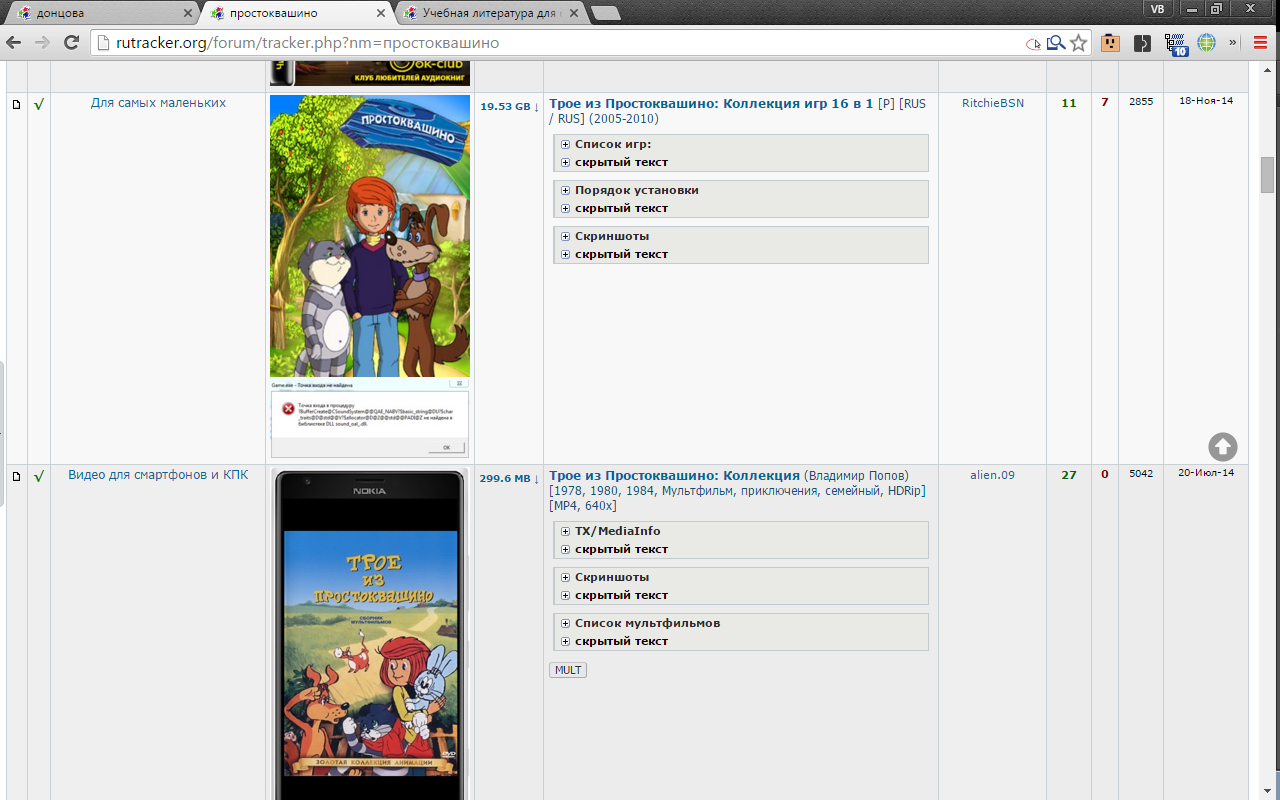Close the простоквашино tab
The image size is (1280, 800).
pyautogui.click(x=381, y=13)
